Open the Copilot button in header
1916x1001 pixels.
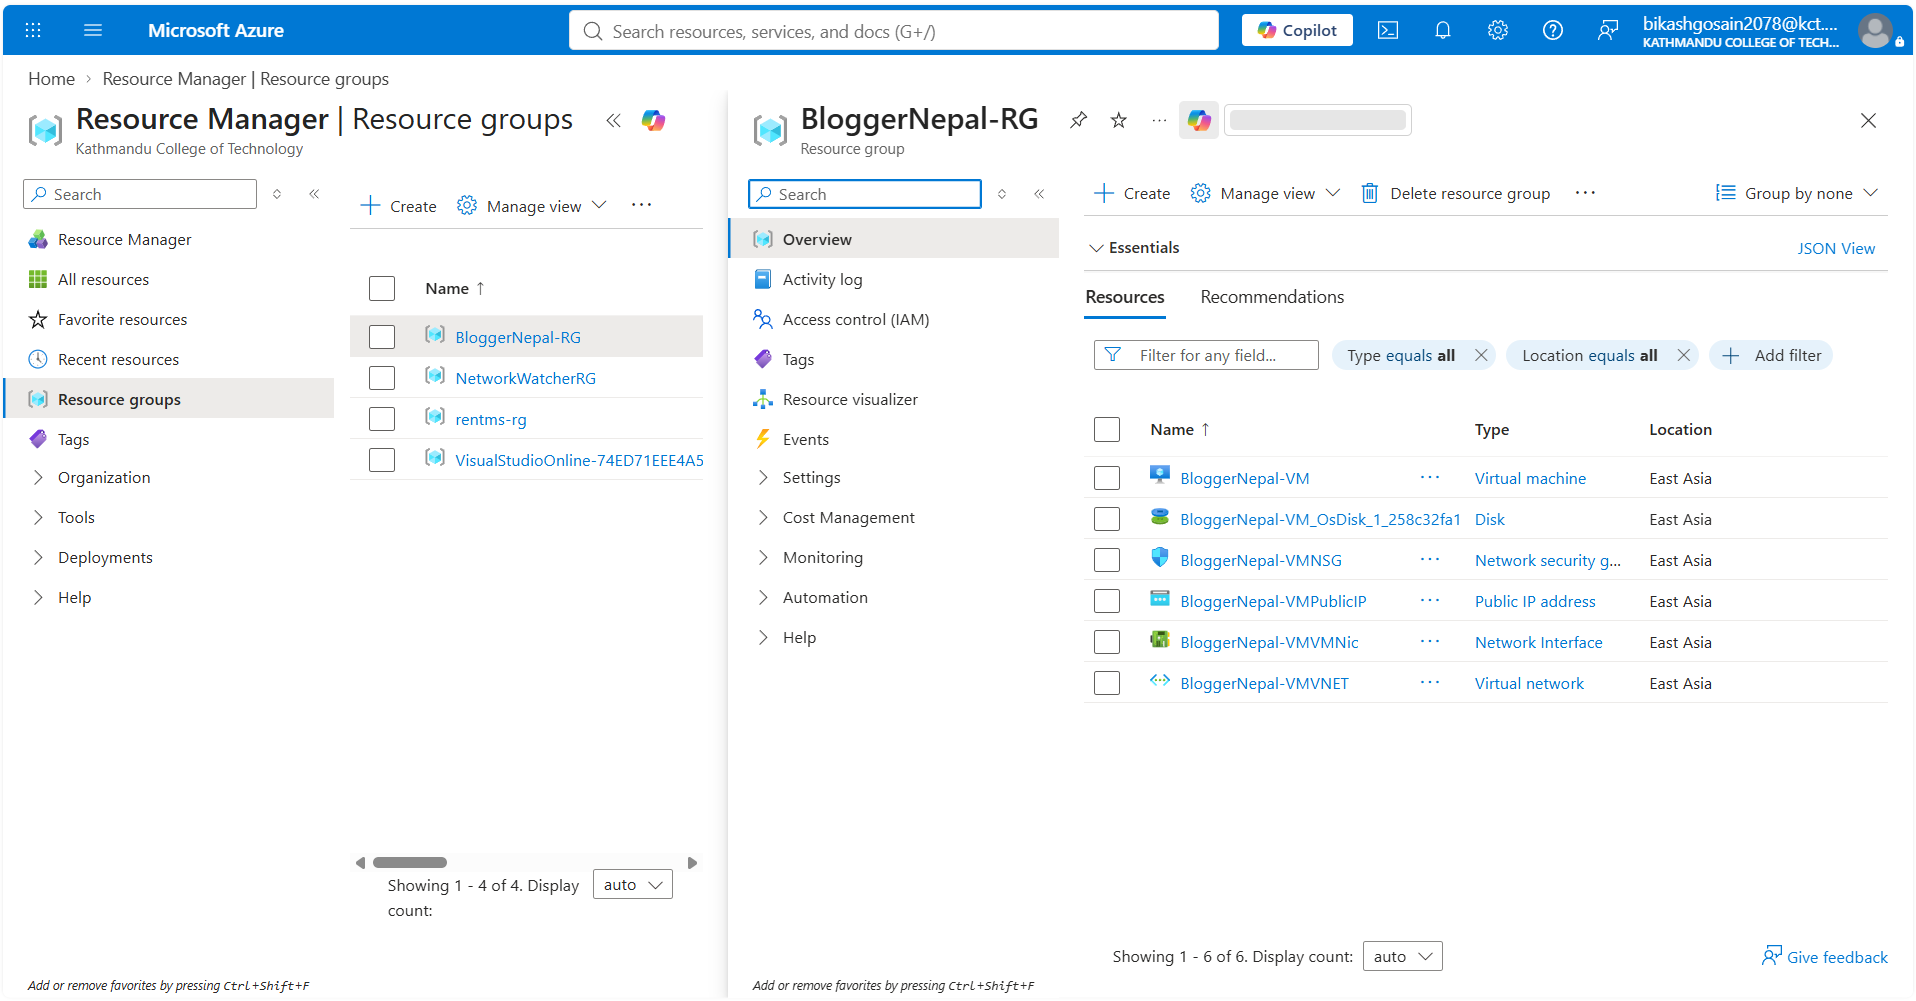[x=1297, y=30]
